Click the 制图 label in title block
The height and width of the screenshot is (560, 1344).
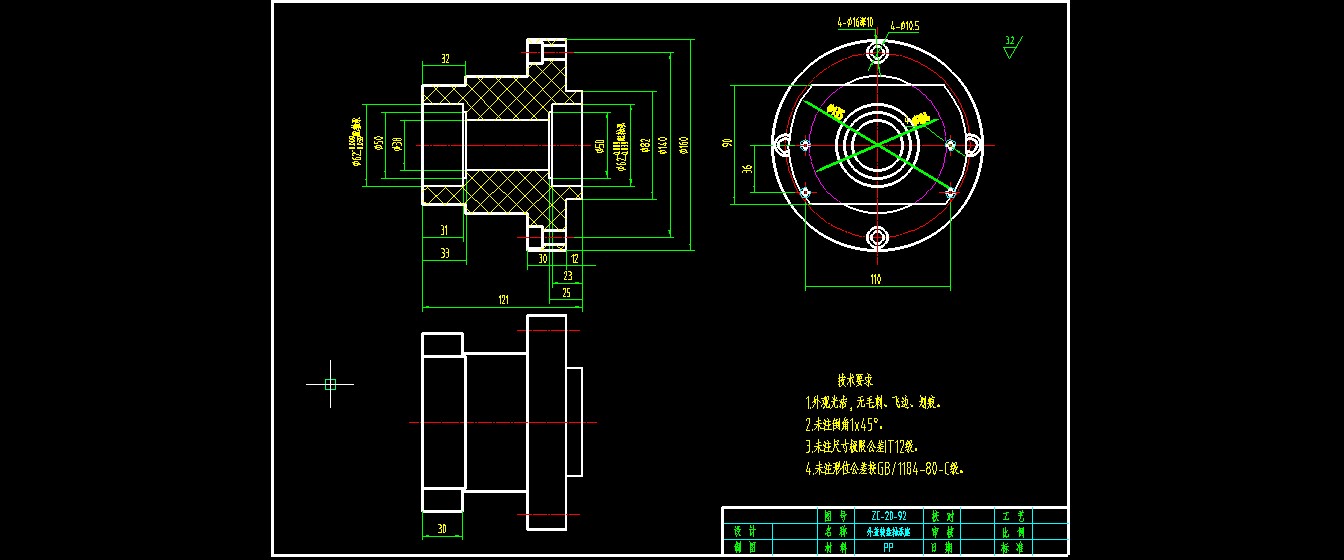745,548
